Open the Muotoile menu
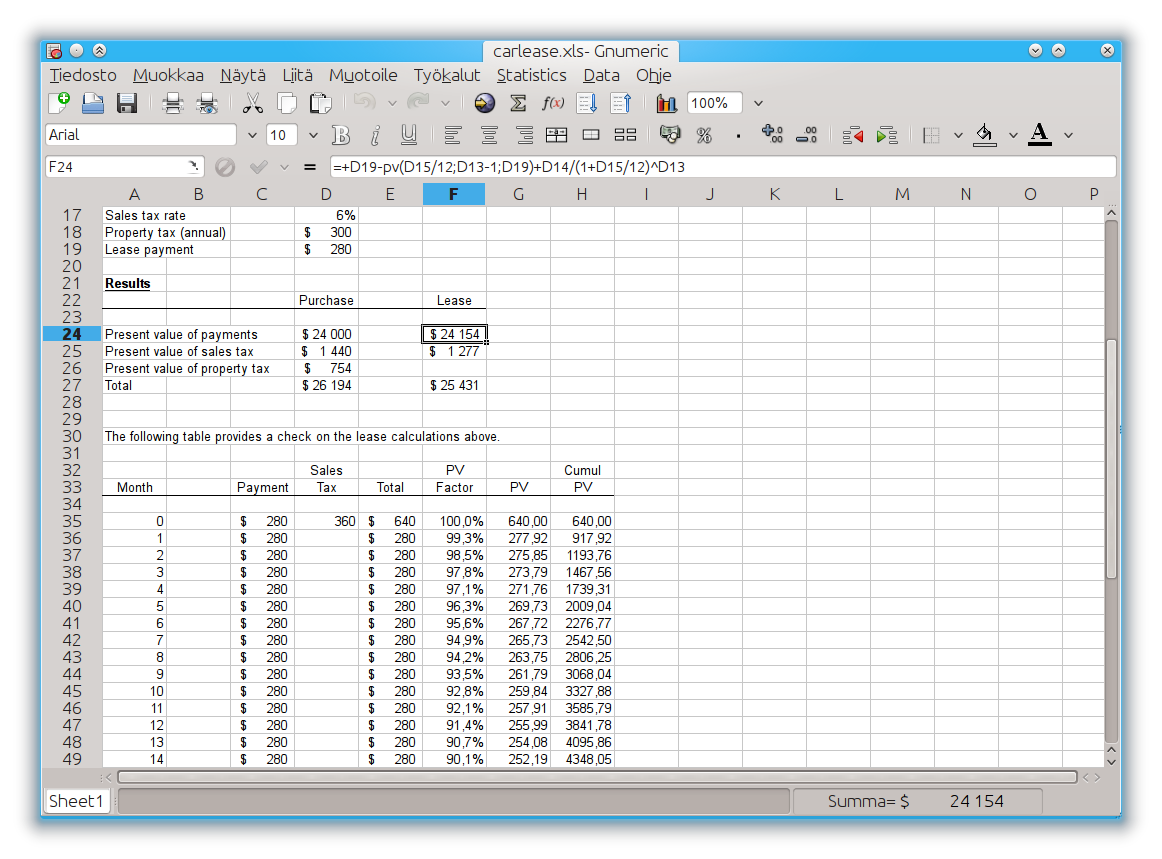The height and width of the screenshot is (859, 1162). [x=363, y=75]
